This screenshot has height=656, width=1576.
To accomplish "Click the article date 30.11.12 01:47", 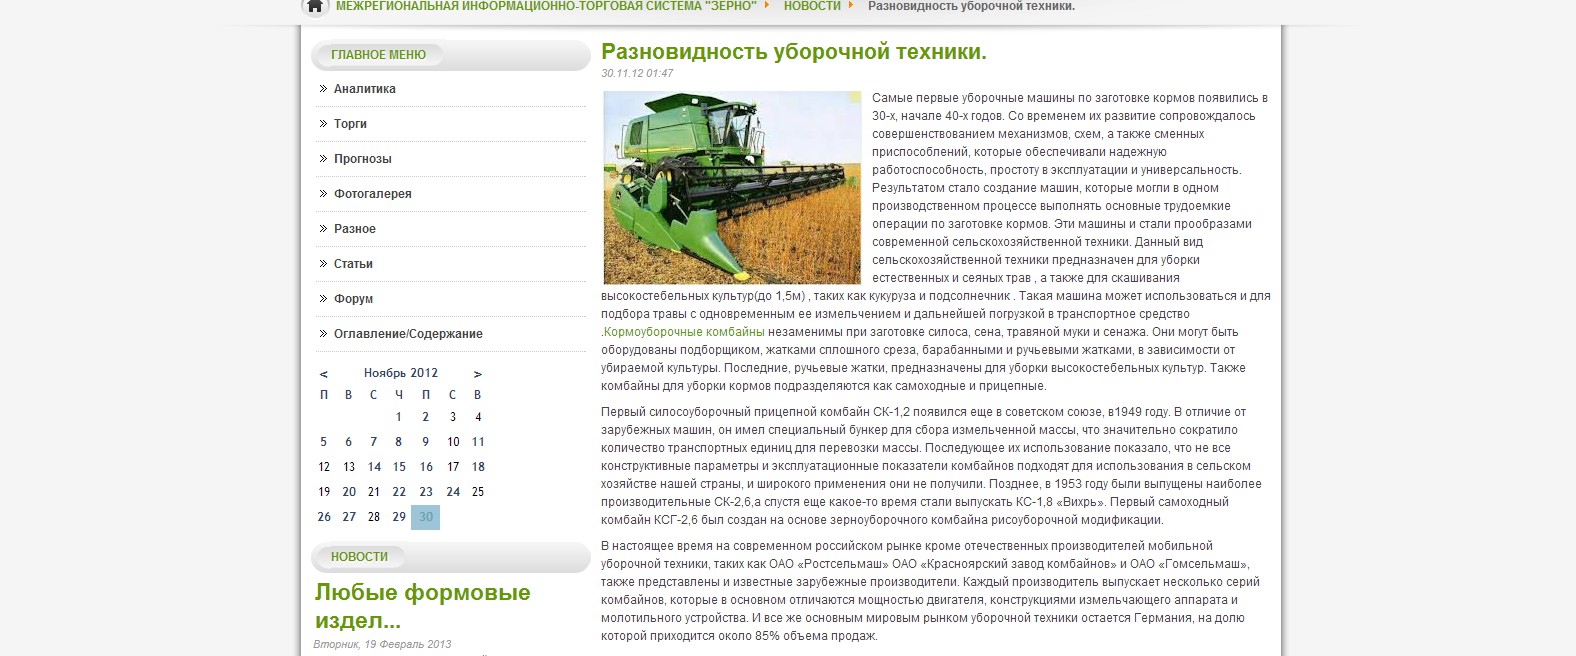I will pos(637,74).
